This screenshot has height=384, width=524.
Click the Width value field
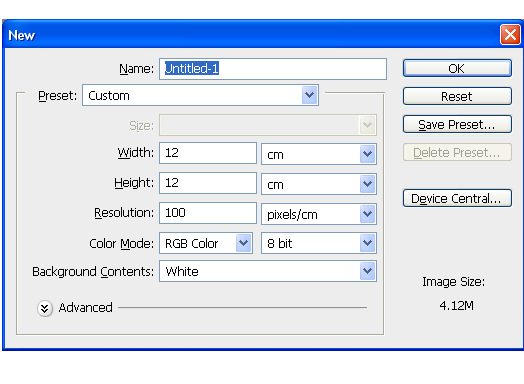coord(208,153)
